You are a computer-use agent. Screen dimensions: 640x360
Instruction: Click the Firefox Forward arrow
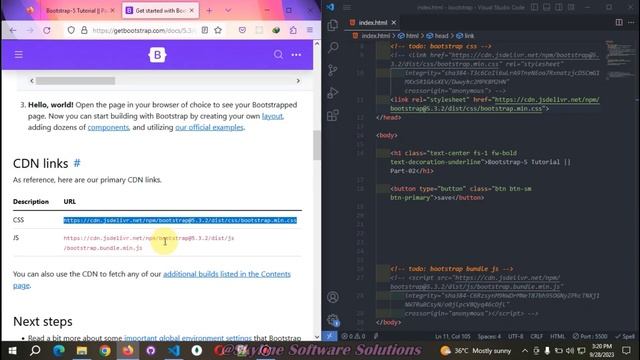[x=30, y=30]
